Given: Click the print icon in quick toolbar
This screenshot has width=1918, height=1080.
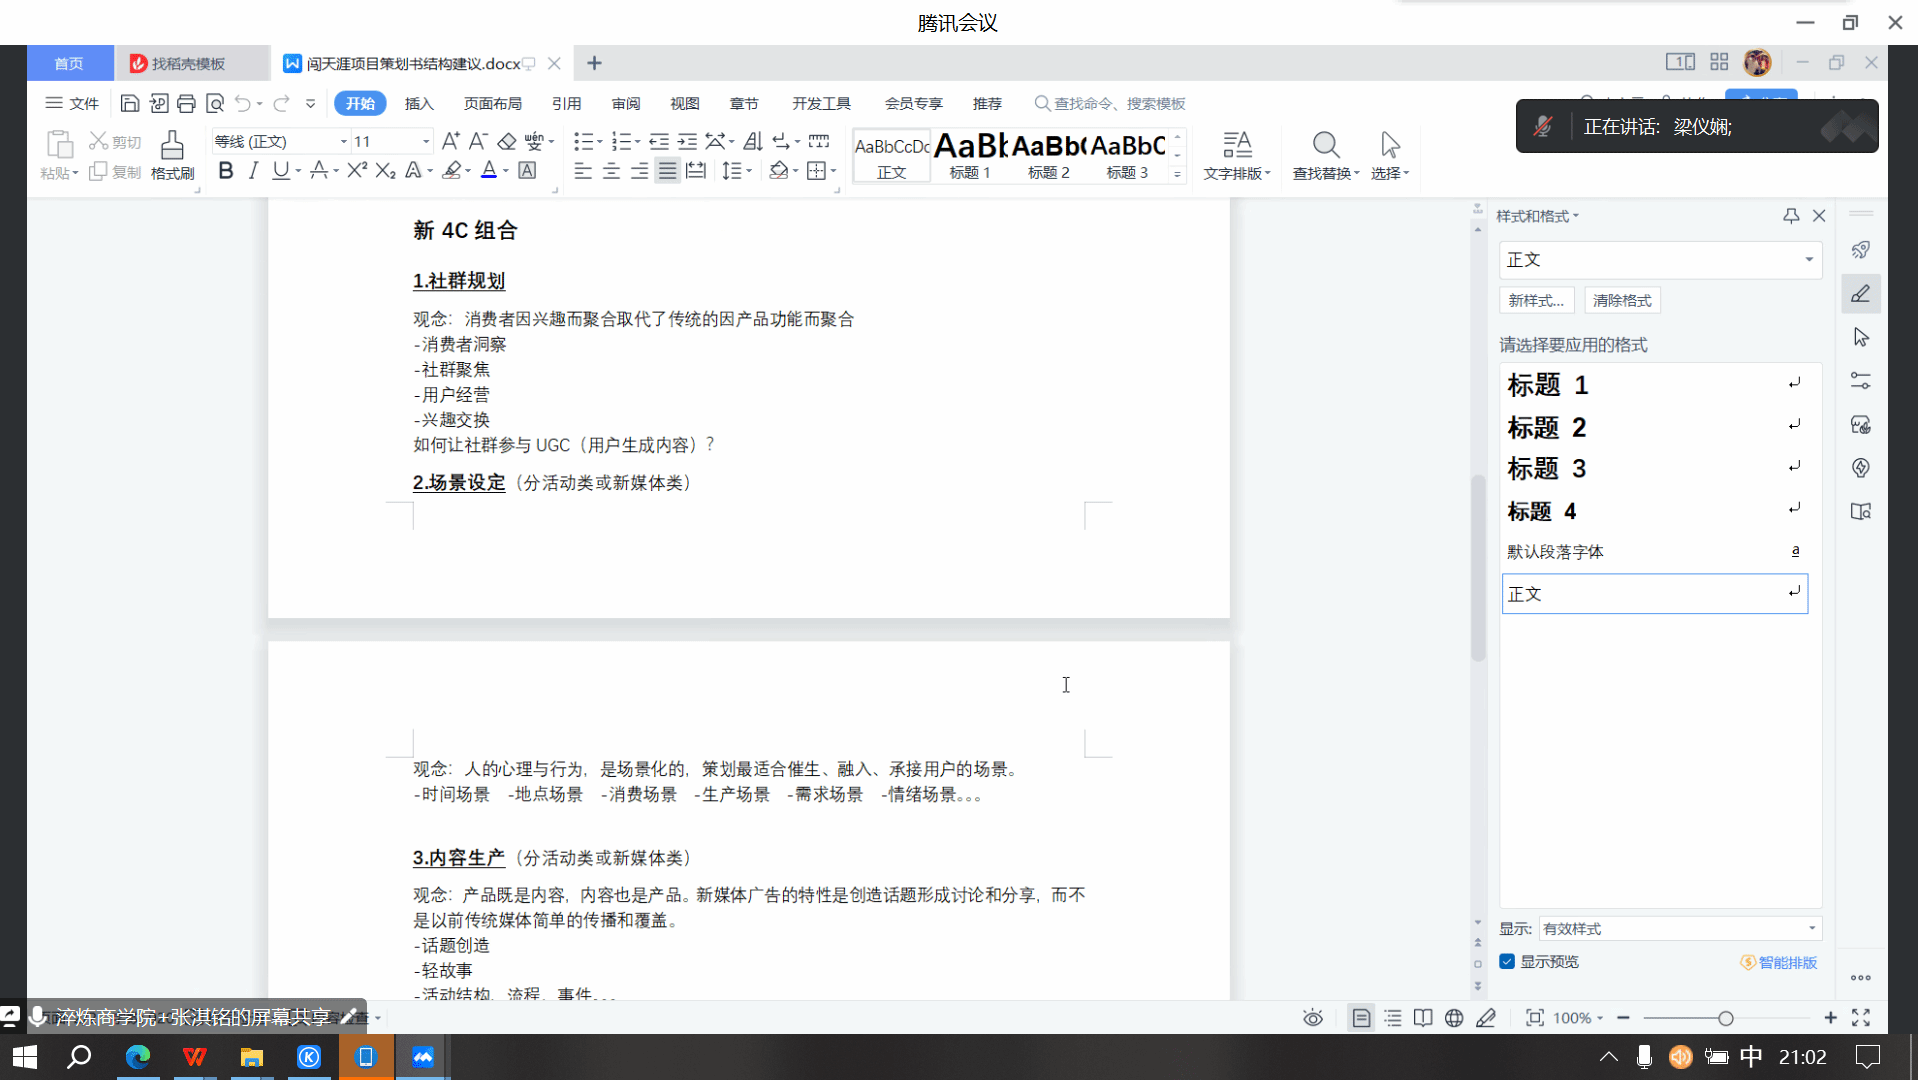Looking at the screenshot, I should (186, 104).
